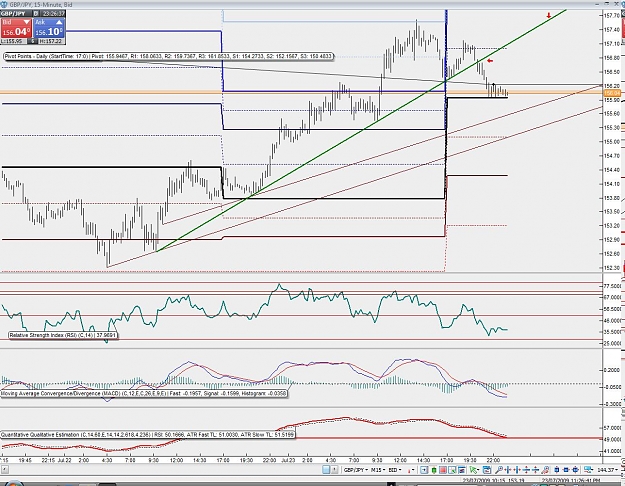Click the last dark blue scroll icon
This screenshot has width=625, height=486.
pyautogui.click(x=576, y=470)
